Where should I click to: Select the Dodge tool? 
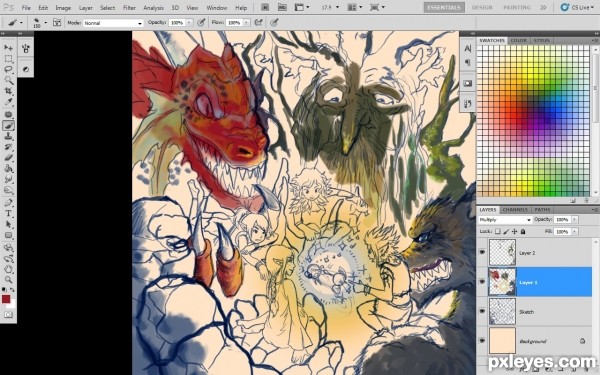[8, 190]
